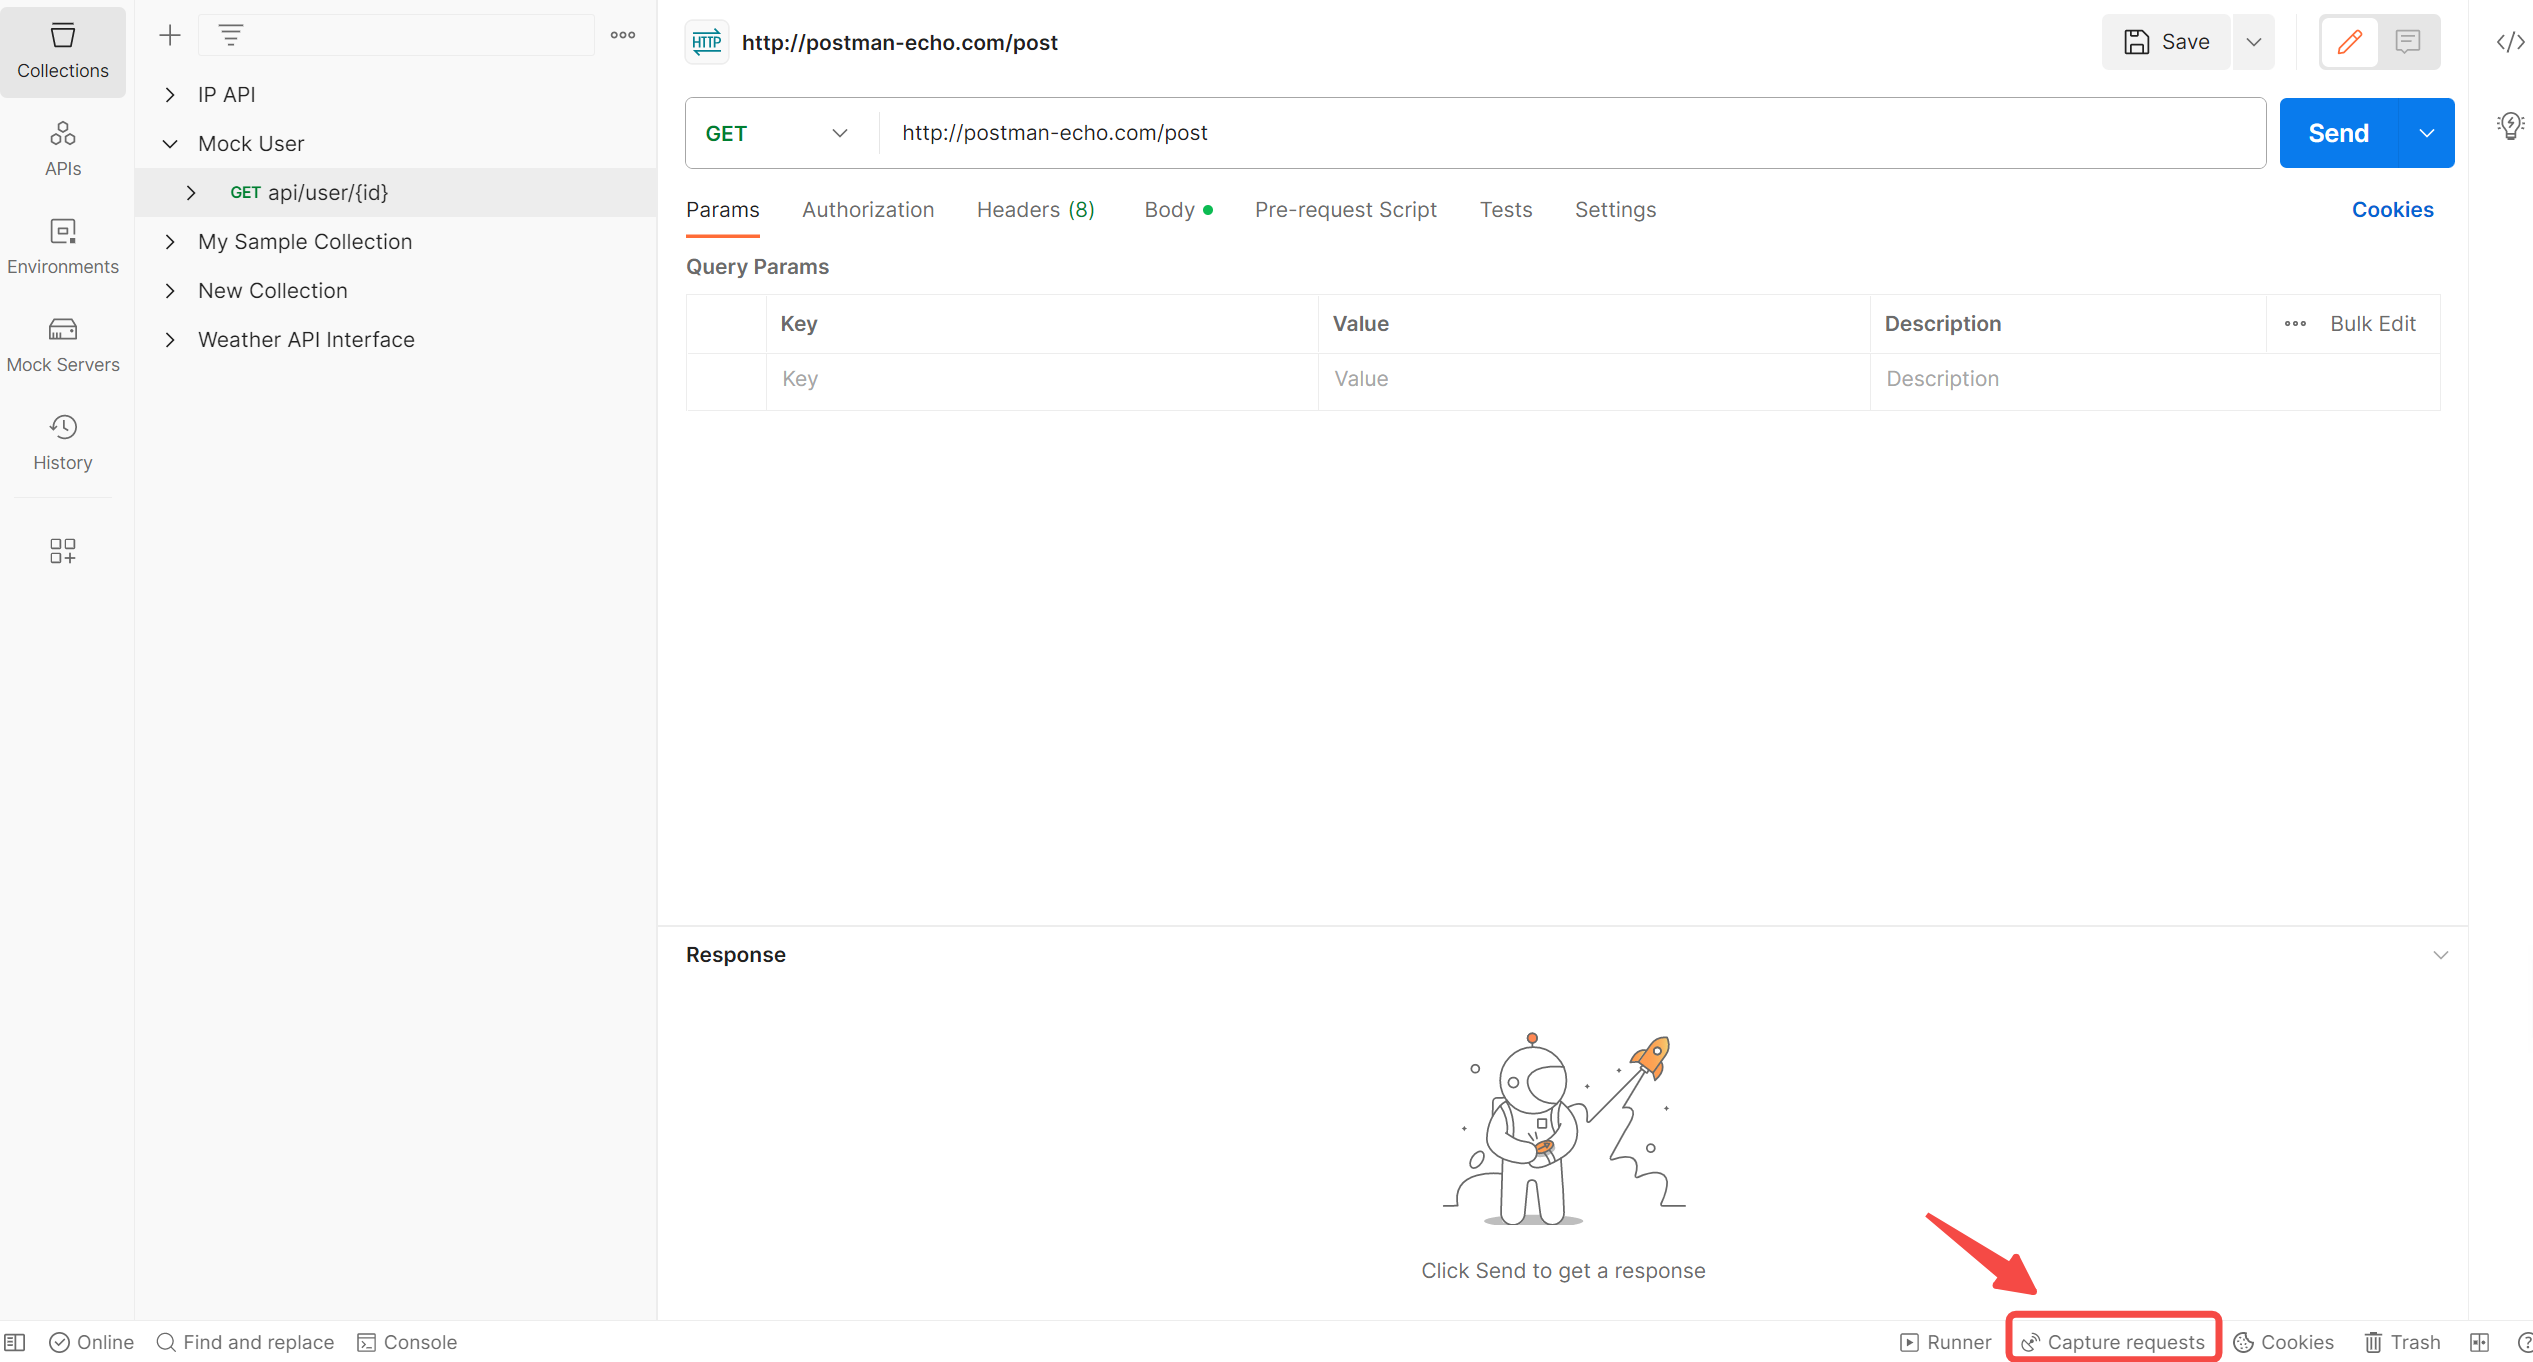Open the GET method dropdown

tap(777, 133)
